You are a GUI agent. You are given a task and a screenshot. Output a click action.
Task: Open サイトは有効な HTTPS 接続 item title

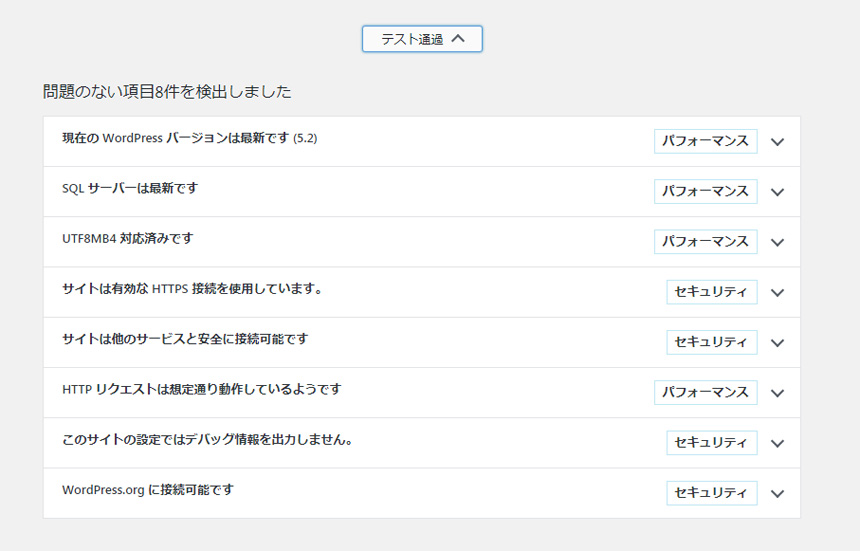(x=192, y=289)
